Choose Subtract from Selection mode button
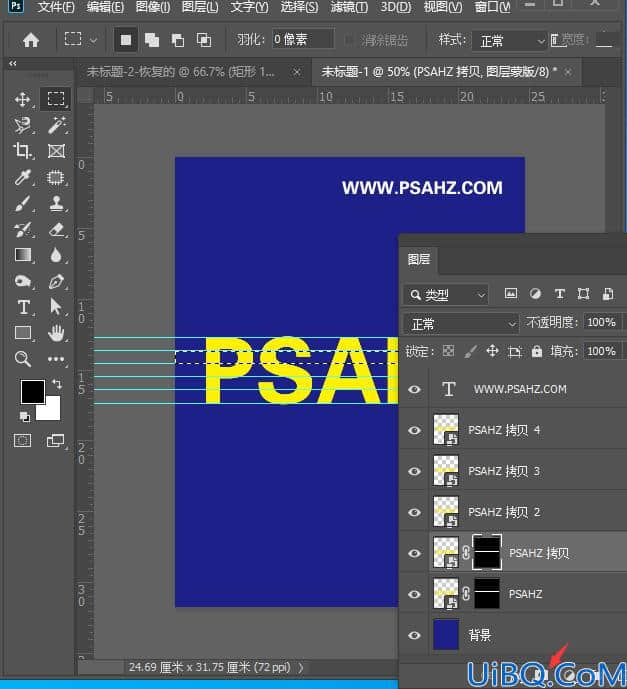This screenshot has height=689, width=627. (178, 40)
